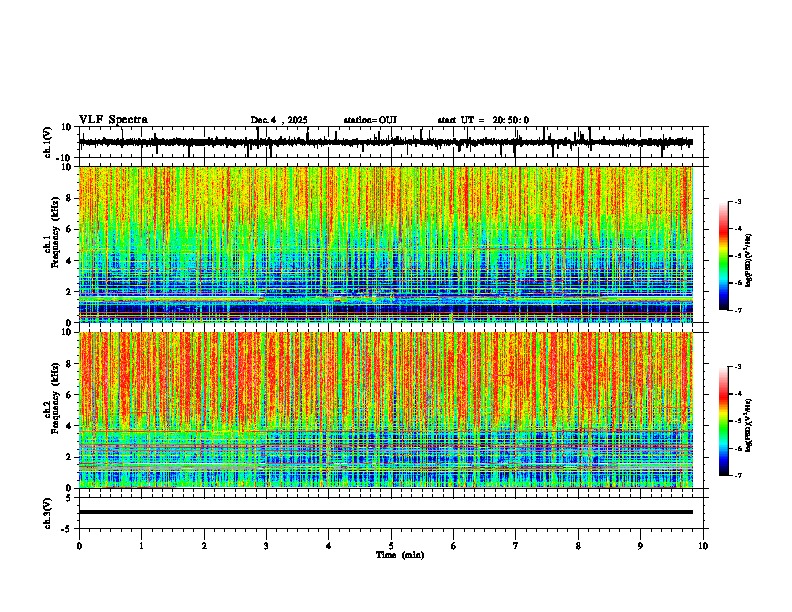The width and height of the screenshot is (792, 612).
Task: Click time axis tick label "7"
Action: pos(516,546)
